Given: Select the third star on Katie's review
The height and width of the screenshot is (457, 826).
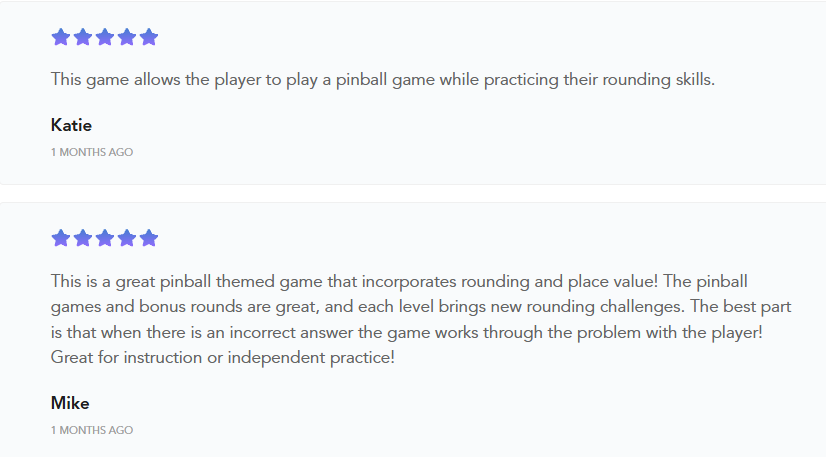Looking at the screenshot, I should tap(105, 38).
